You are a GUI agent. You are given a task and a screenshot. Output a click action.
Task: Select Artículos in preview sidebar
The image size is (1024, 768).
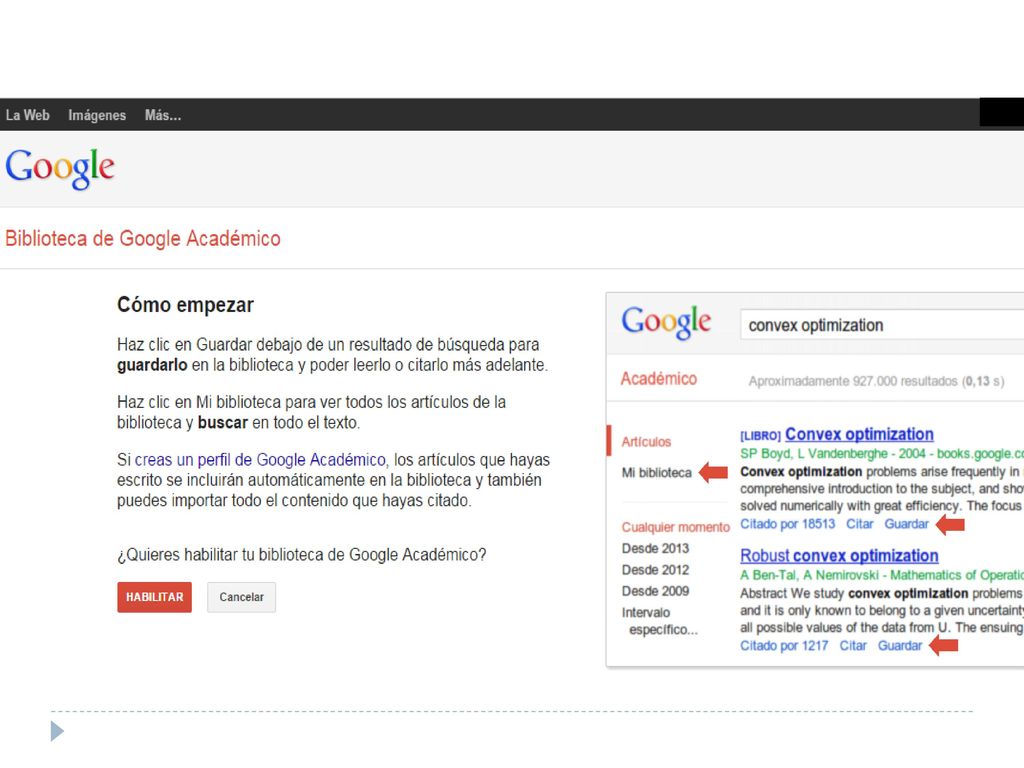coord(646,441)
